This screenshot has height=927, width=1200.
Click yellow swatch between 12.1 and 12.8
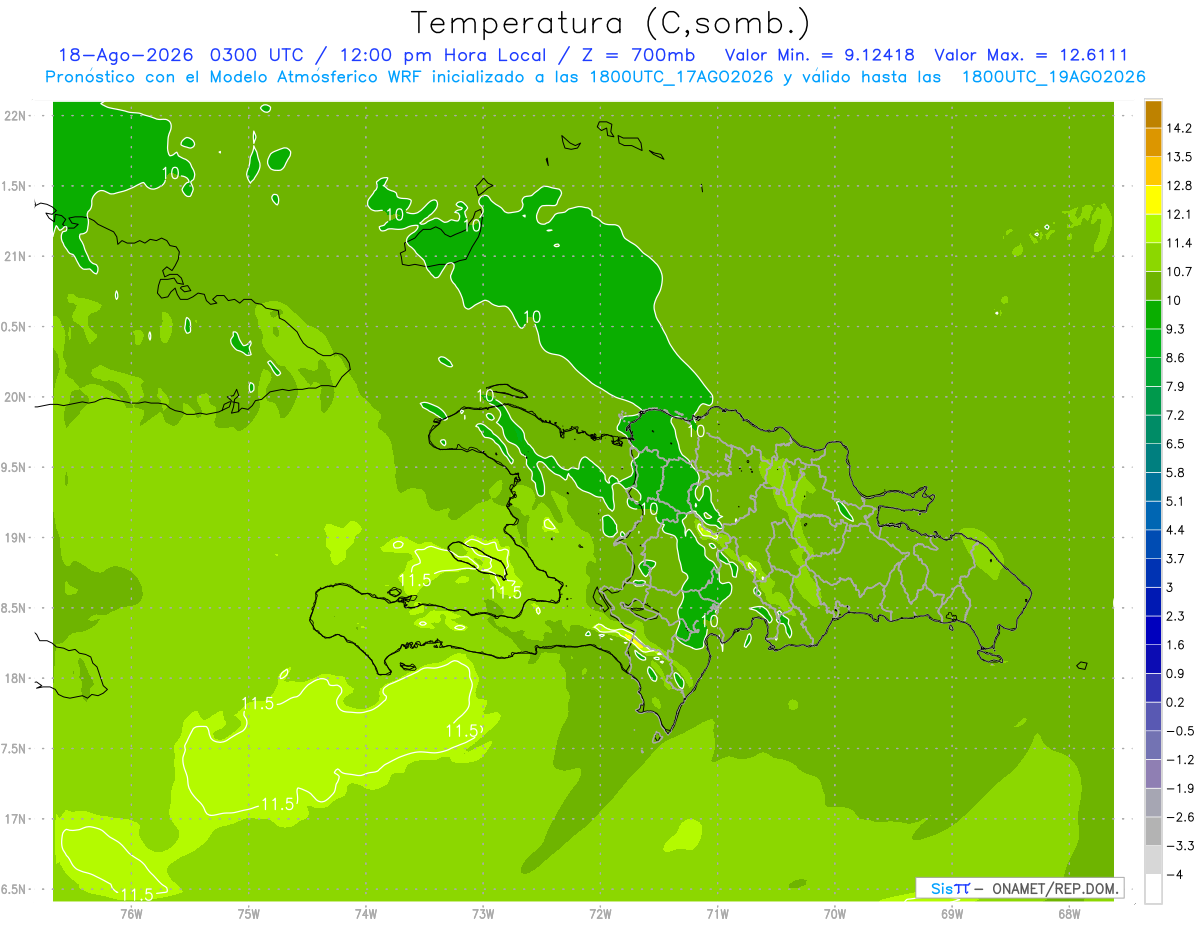tap(1153, 200)
